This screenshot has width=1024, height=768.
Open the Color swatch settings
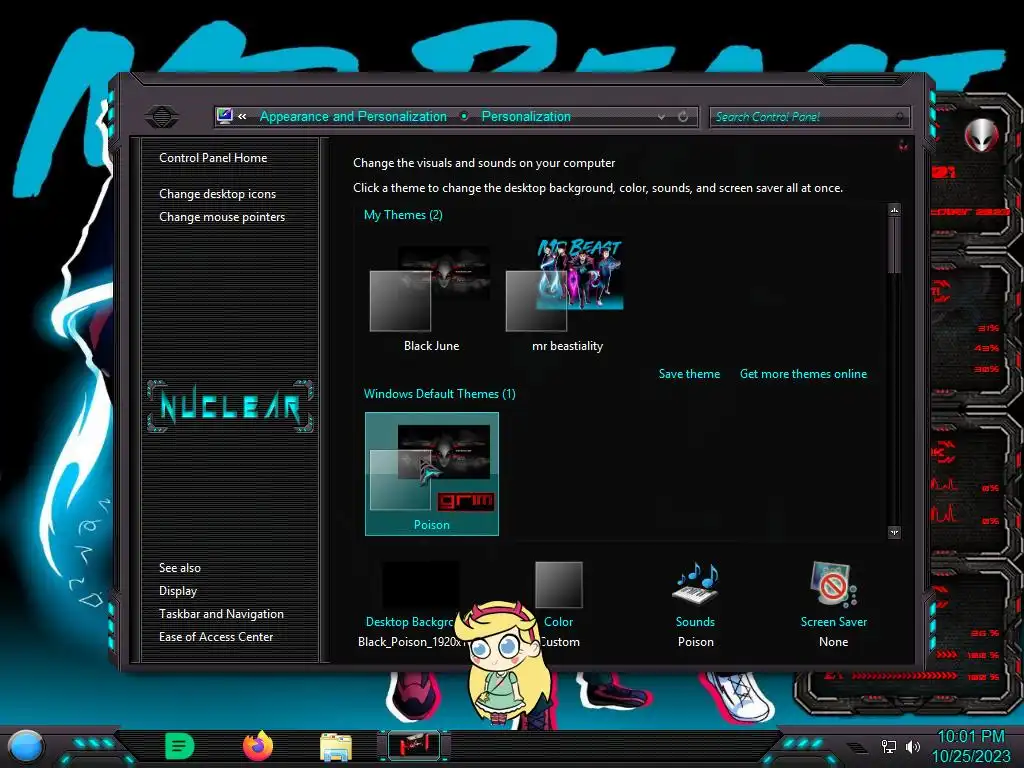pyautogui.click(x=558, y=584)
